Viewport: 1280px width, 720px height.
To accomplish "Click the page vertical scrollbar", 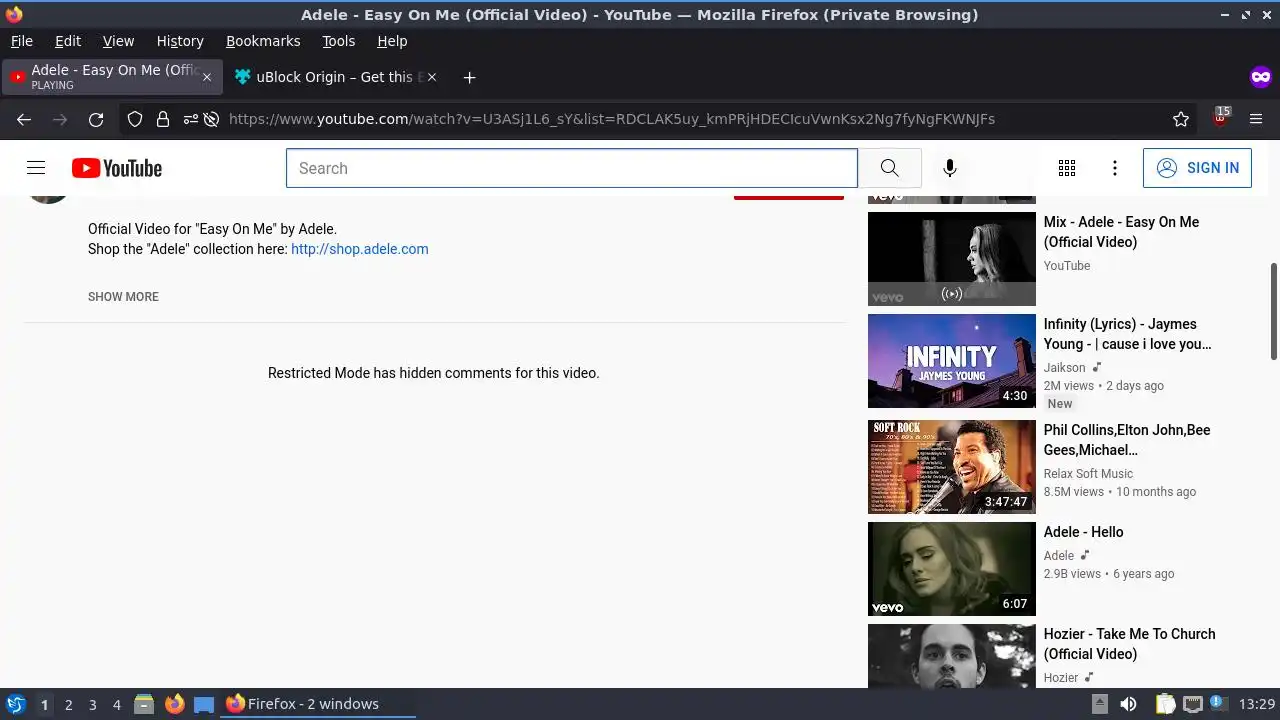I will [x=1273, y=311].
